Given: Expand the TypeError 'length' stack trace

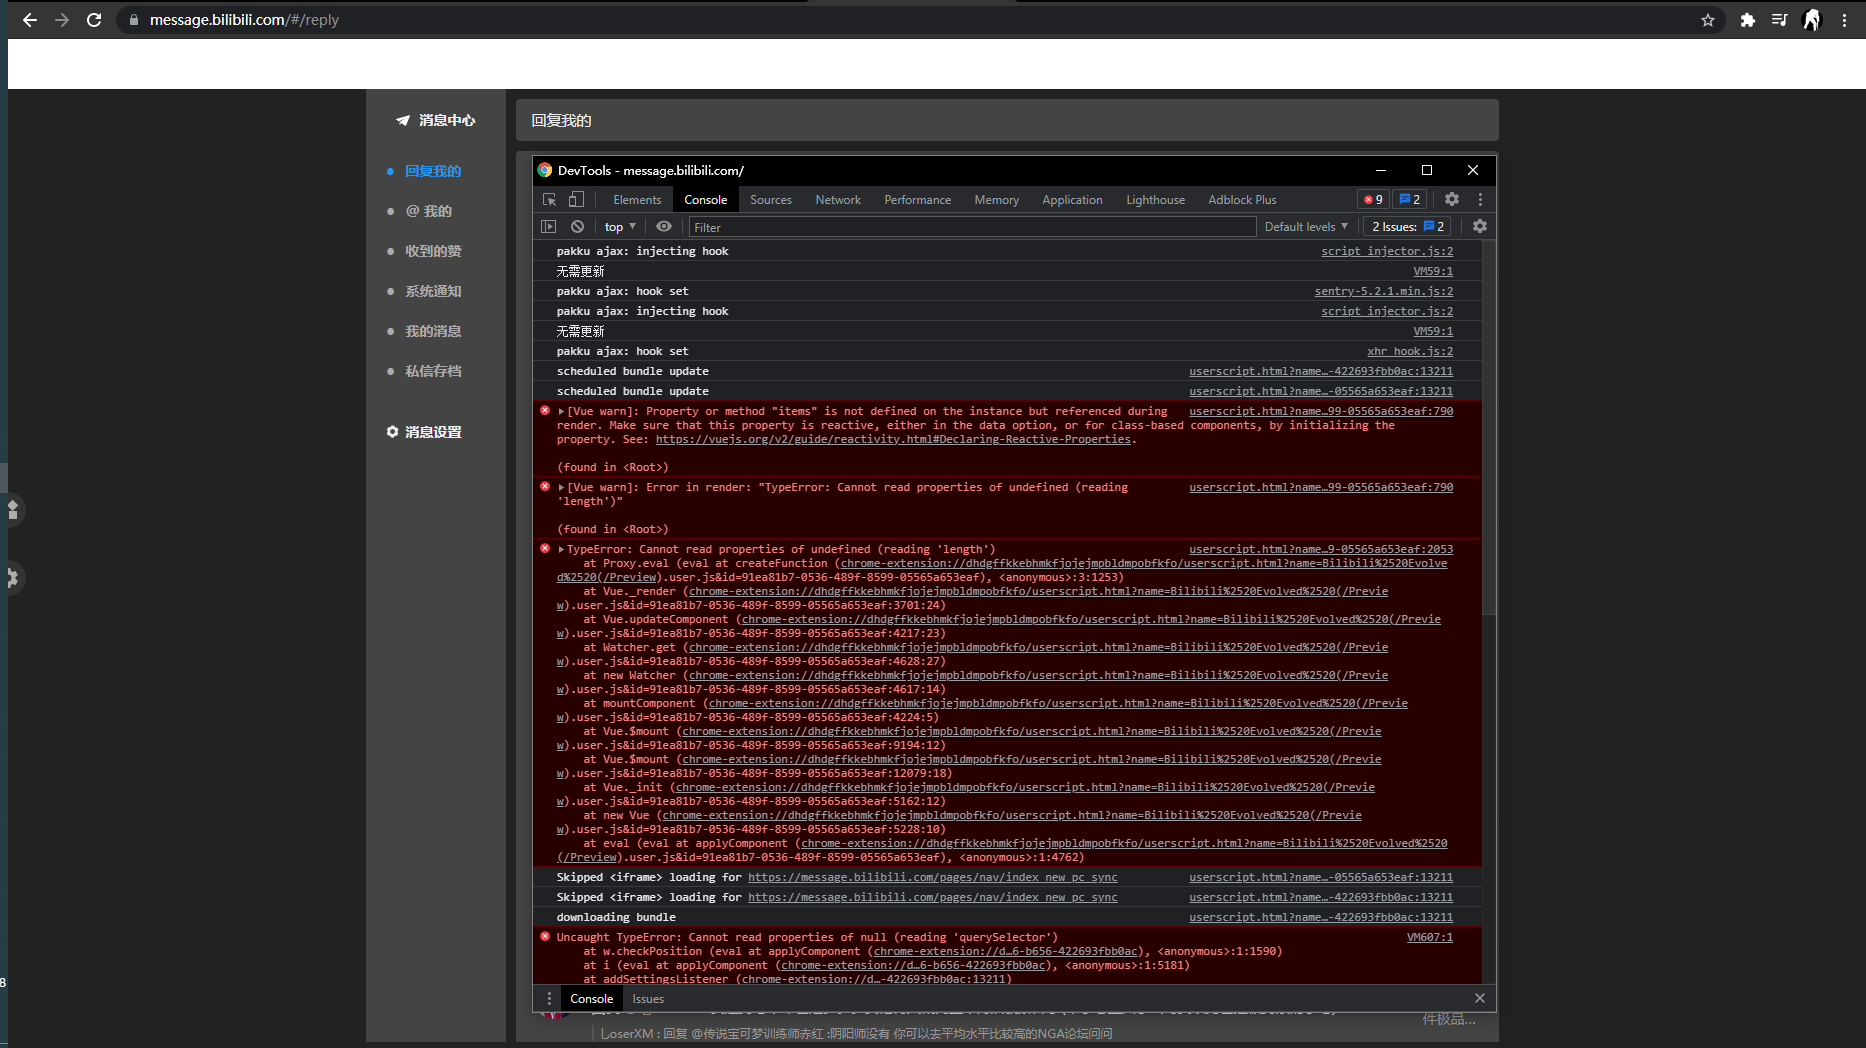Looking at the screenshot, I should (x=562, y=550).
